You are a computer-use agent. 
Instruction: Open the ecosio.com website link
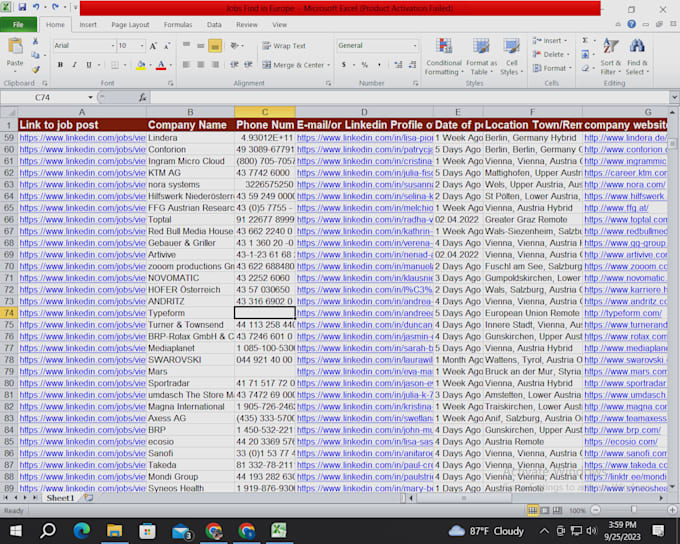click(621, 442)
